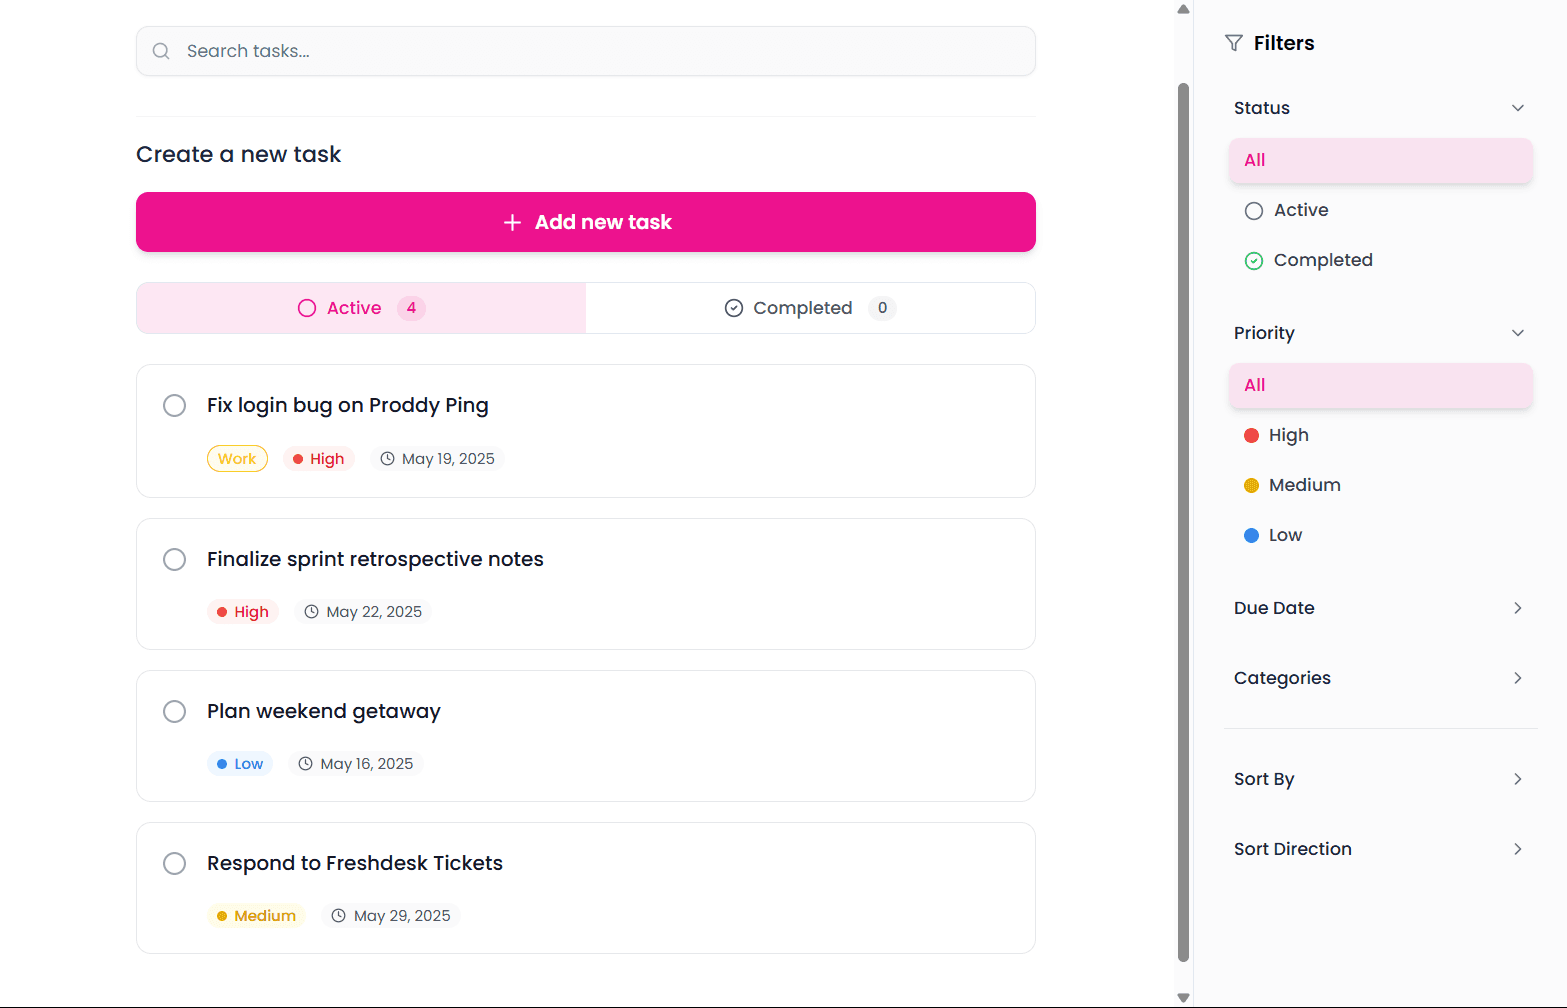Click the green checkmark icon beside Completed status

tap(1253, 260)
